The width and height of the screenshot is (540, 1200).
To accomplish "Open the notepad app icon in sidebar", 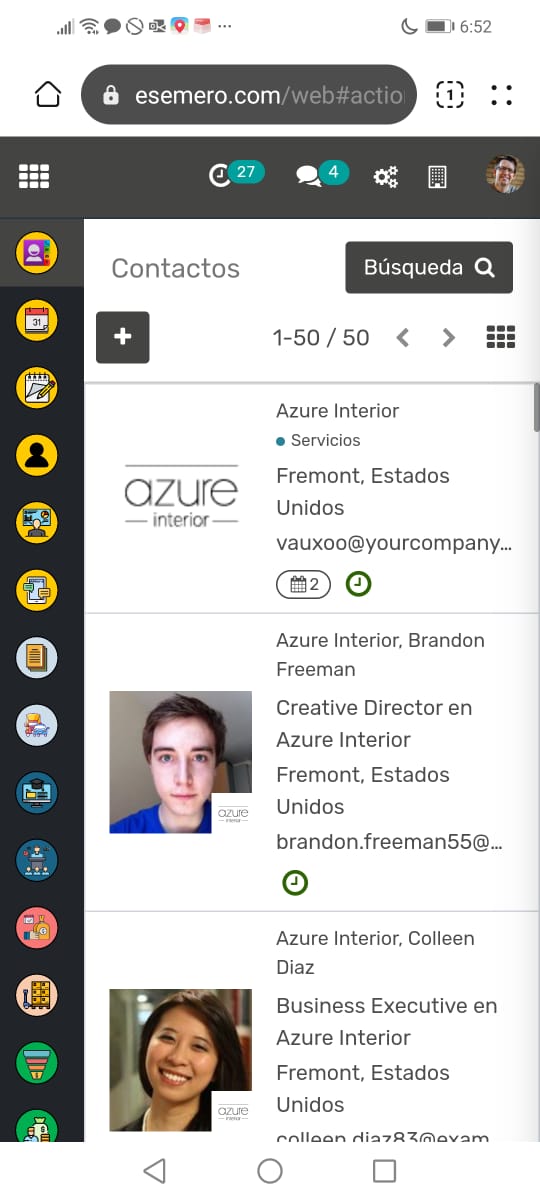I will 37,389.
